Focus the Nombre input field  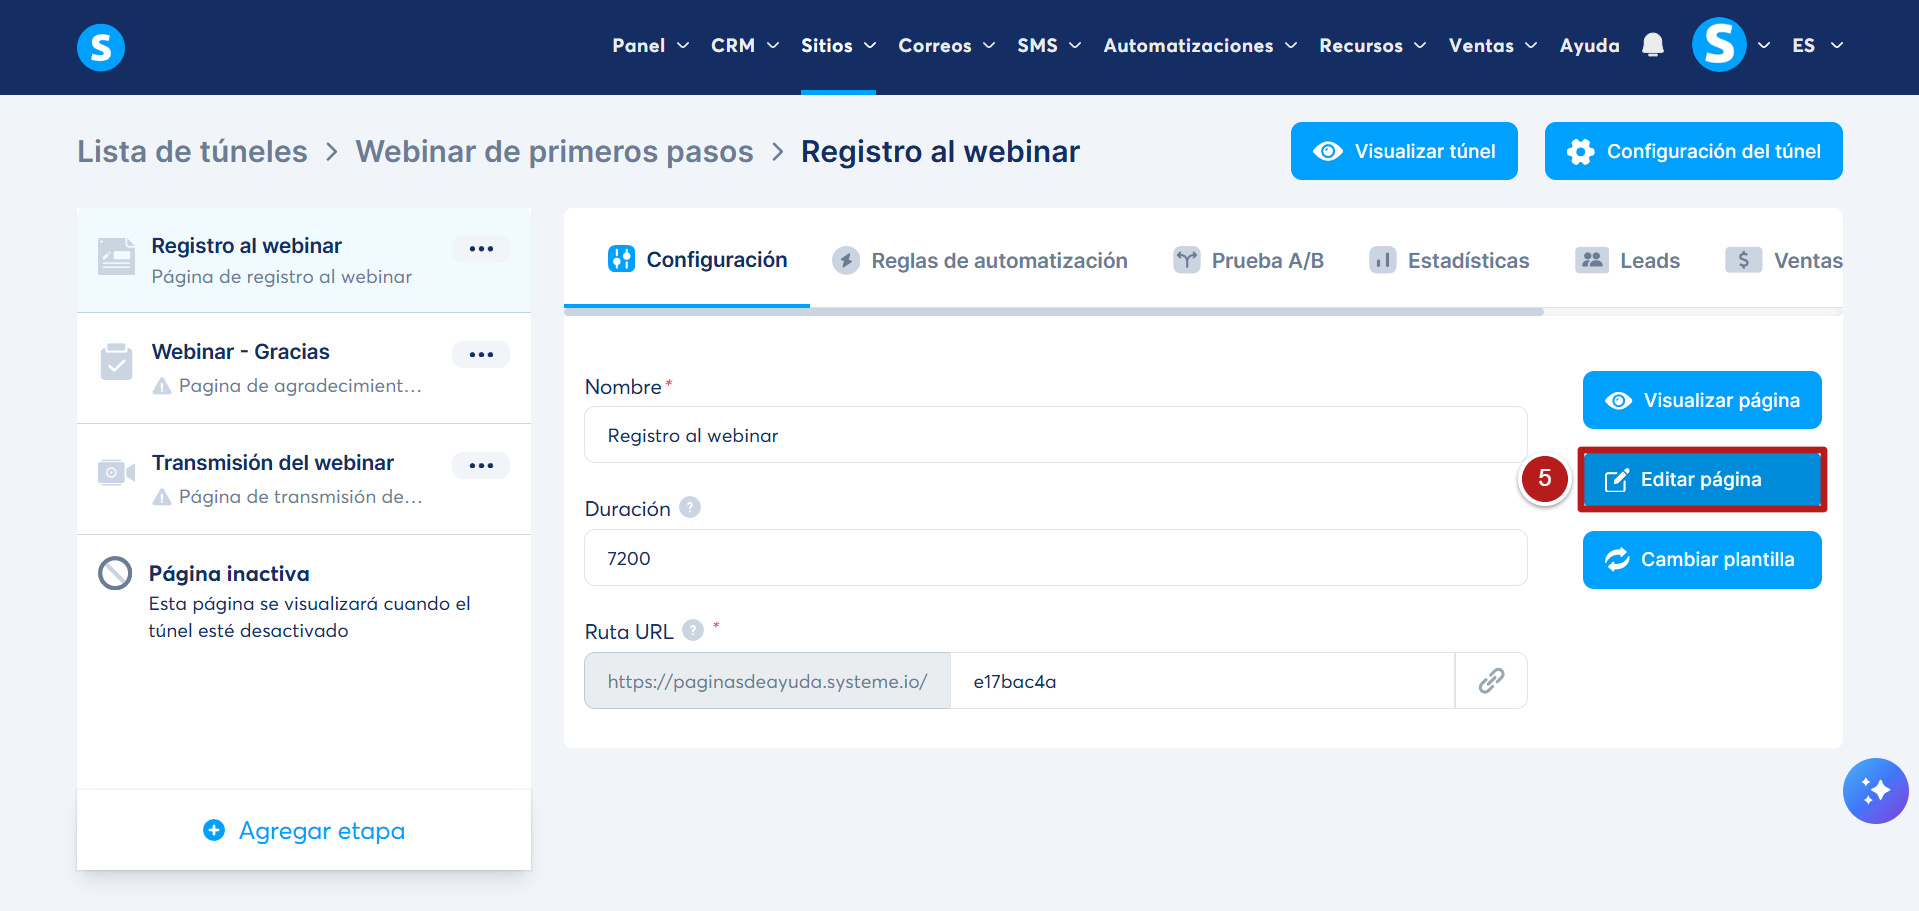click(1055, 434)
